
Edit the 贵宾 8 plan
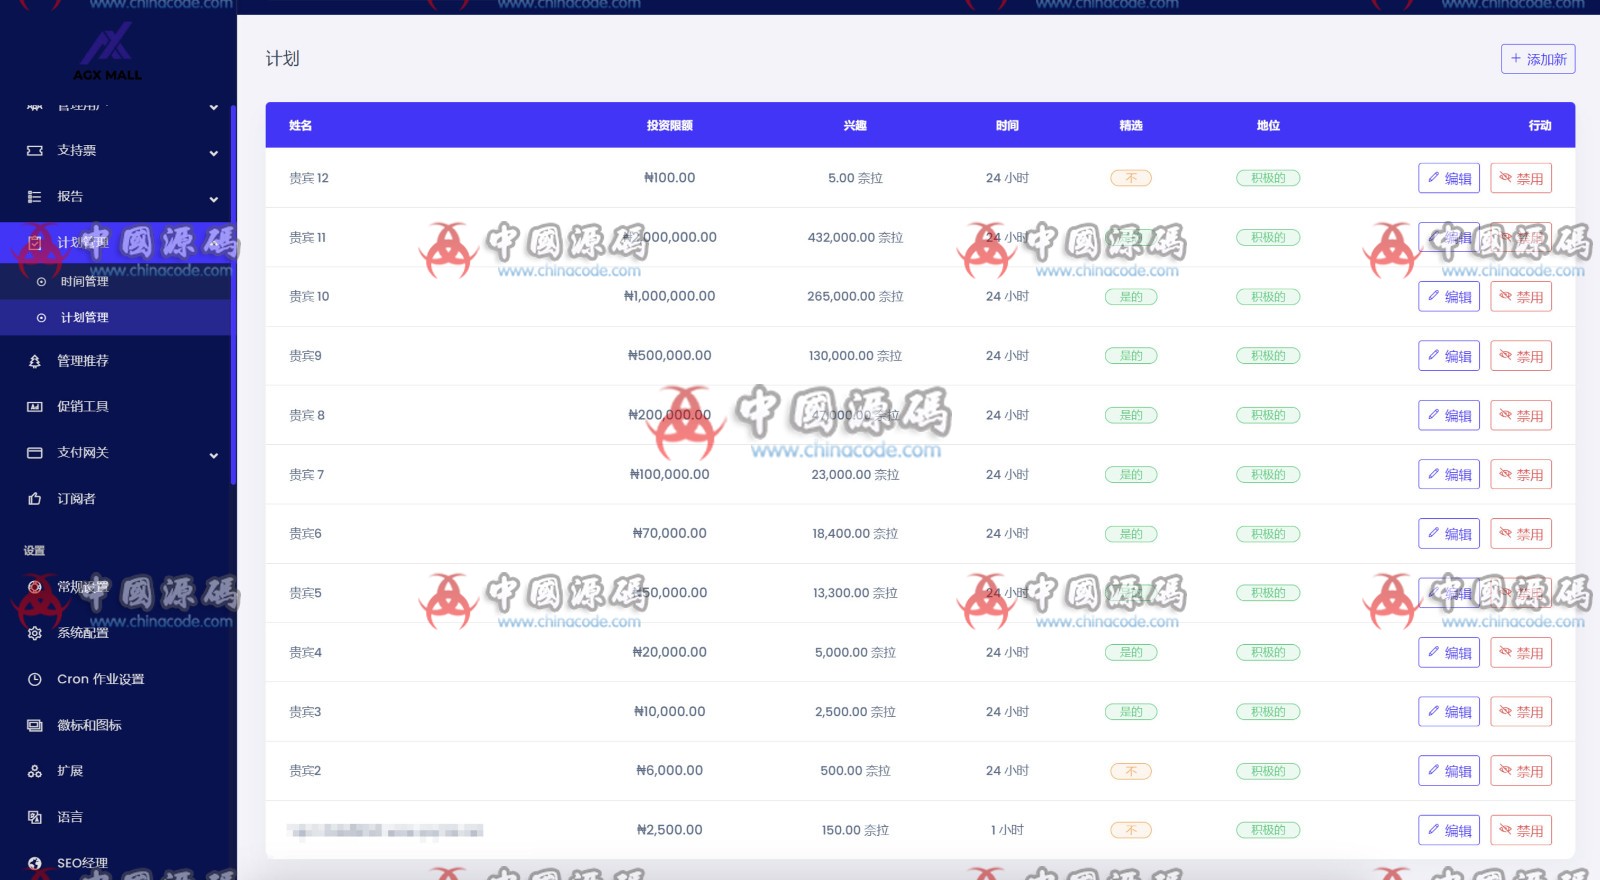click(1448, 415)
